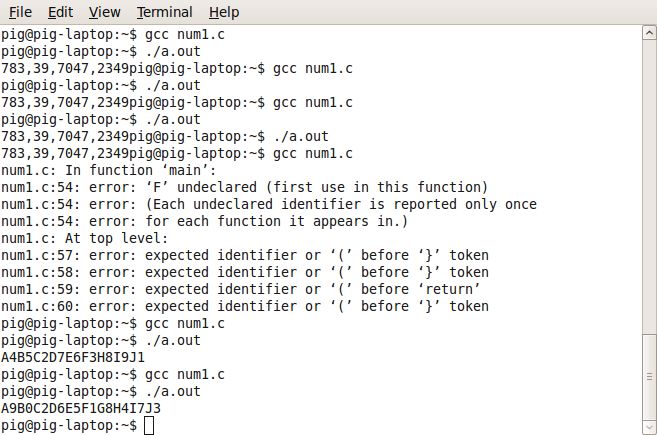Open the View menu
657x435 pixels.
point(104,12)
